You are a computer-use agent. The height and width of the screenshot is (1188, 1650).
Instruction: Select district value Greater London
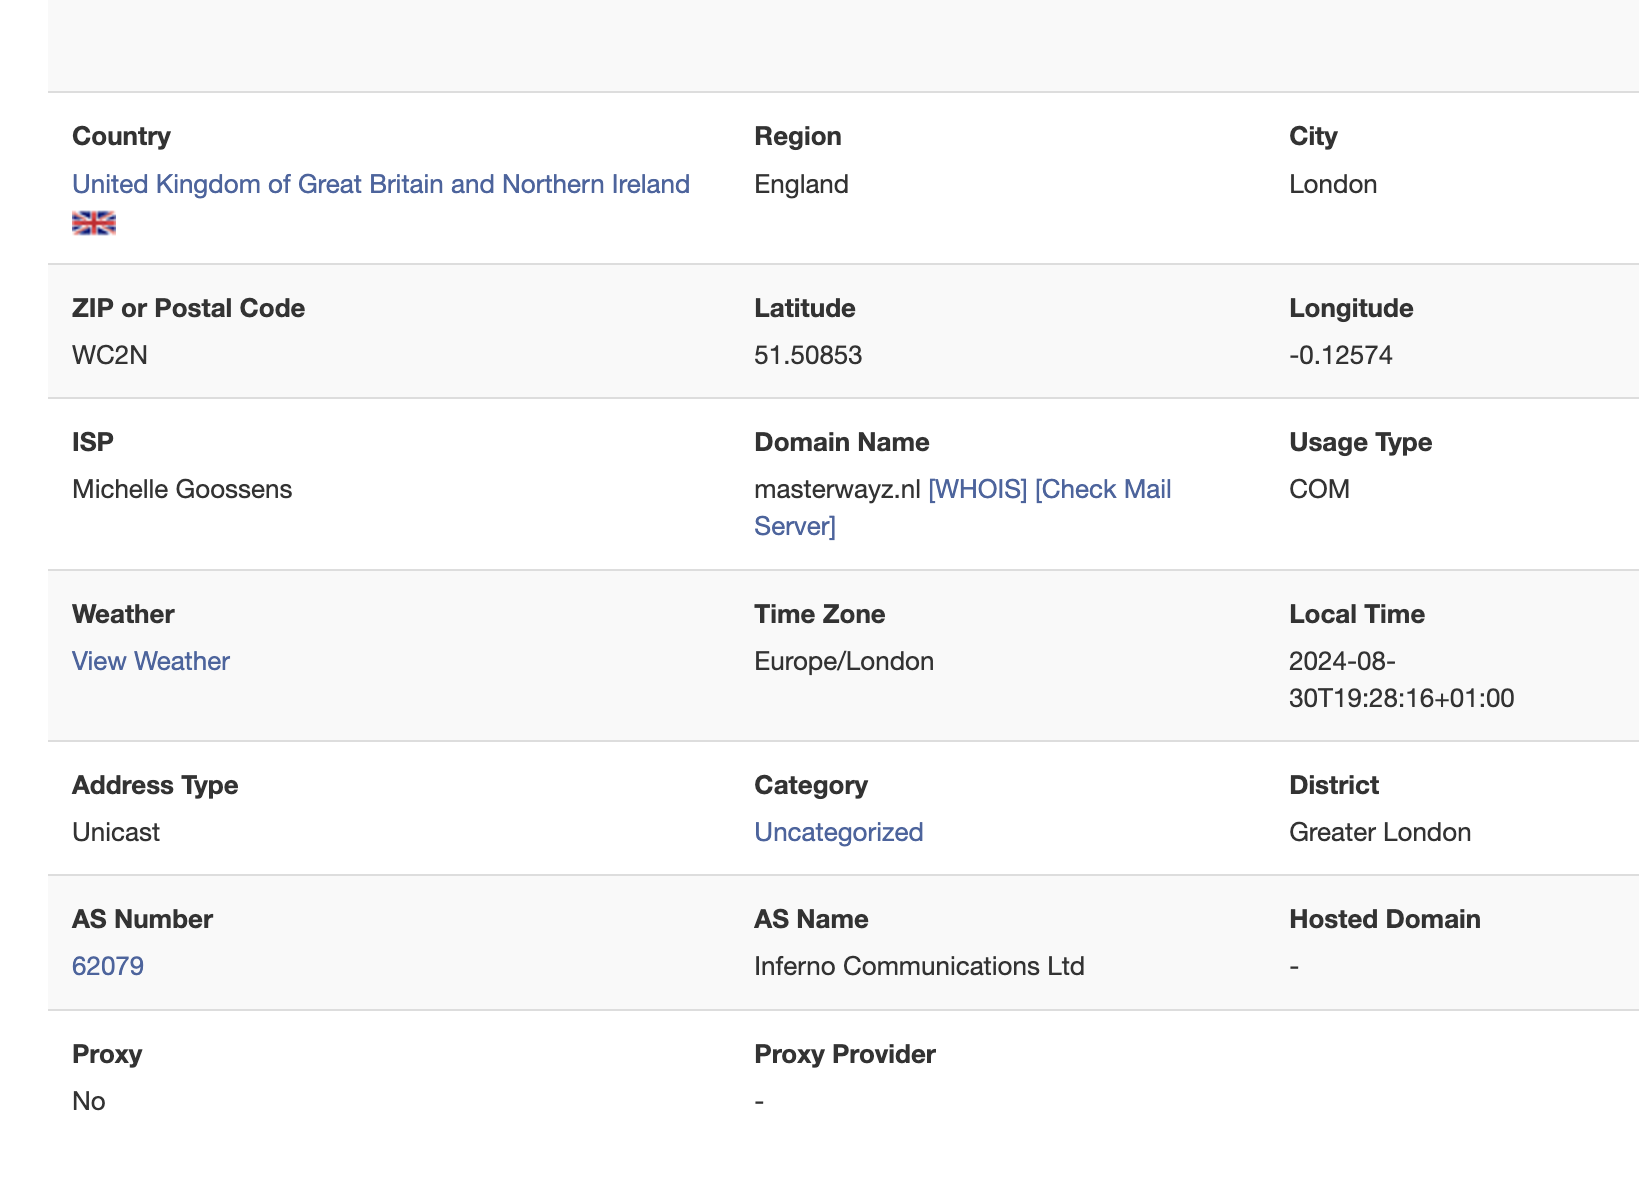coord(1380,832)
